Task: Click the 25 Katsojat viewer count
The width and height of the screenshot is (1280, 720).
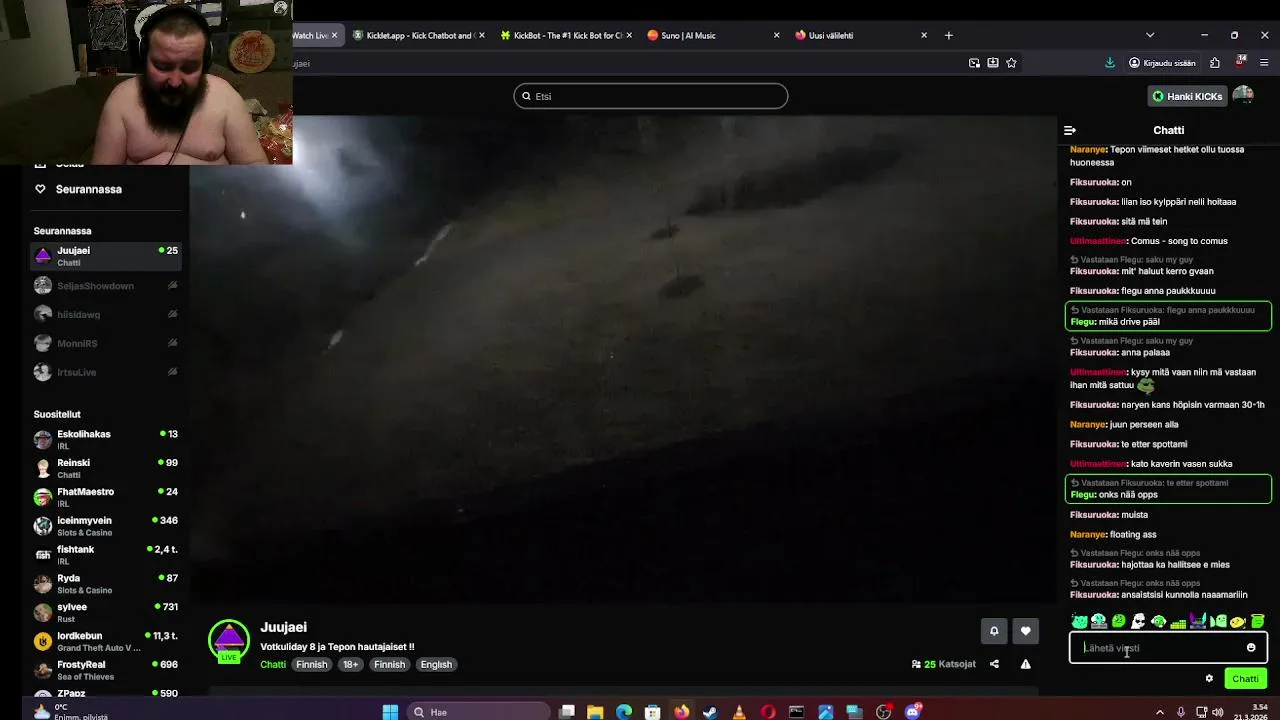Action: [943, 664]
